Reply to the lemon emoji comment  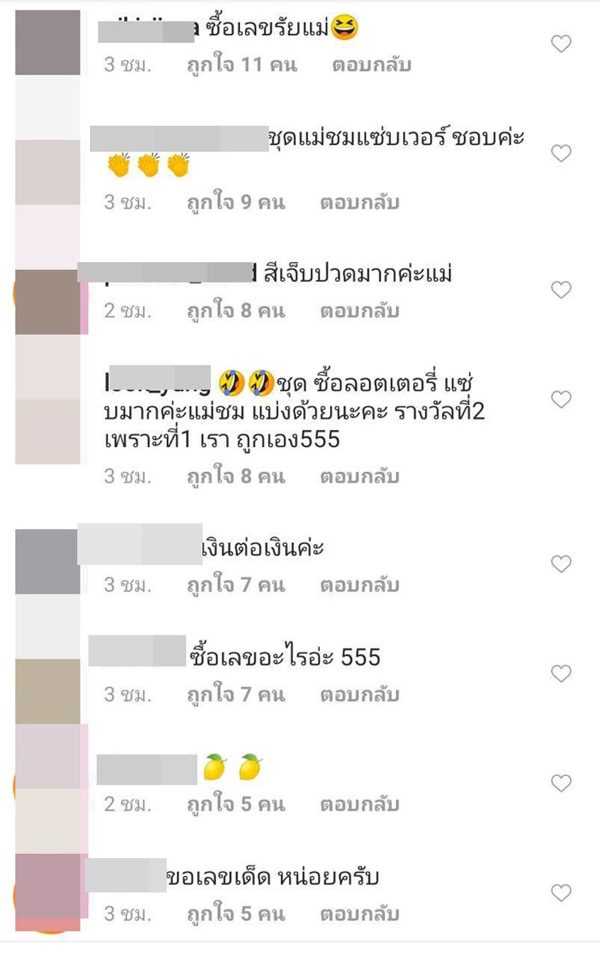(x=360, y=804)
